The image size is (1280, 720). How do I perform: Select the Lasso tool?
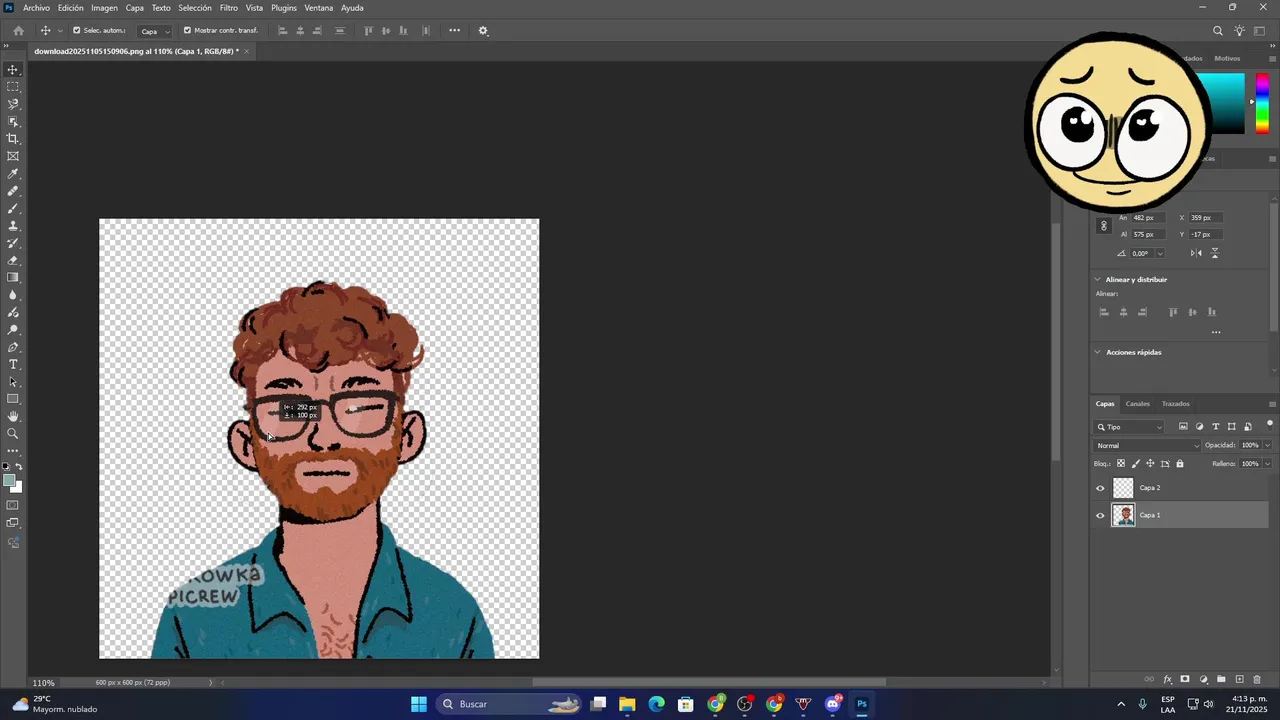click(x=13, y=104)
